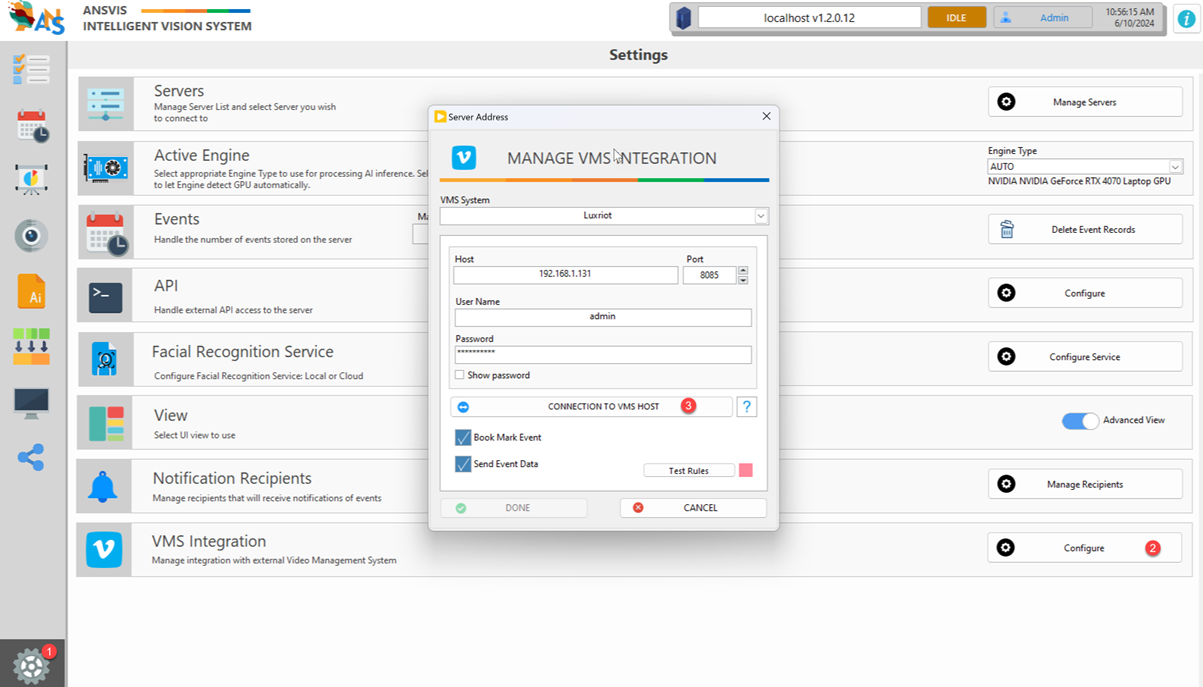Image resolution: width=1203 pixels, height=687 pixels.
Task: Click the Host IP address field
Action: click(565, 275)
